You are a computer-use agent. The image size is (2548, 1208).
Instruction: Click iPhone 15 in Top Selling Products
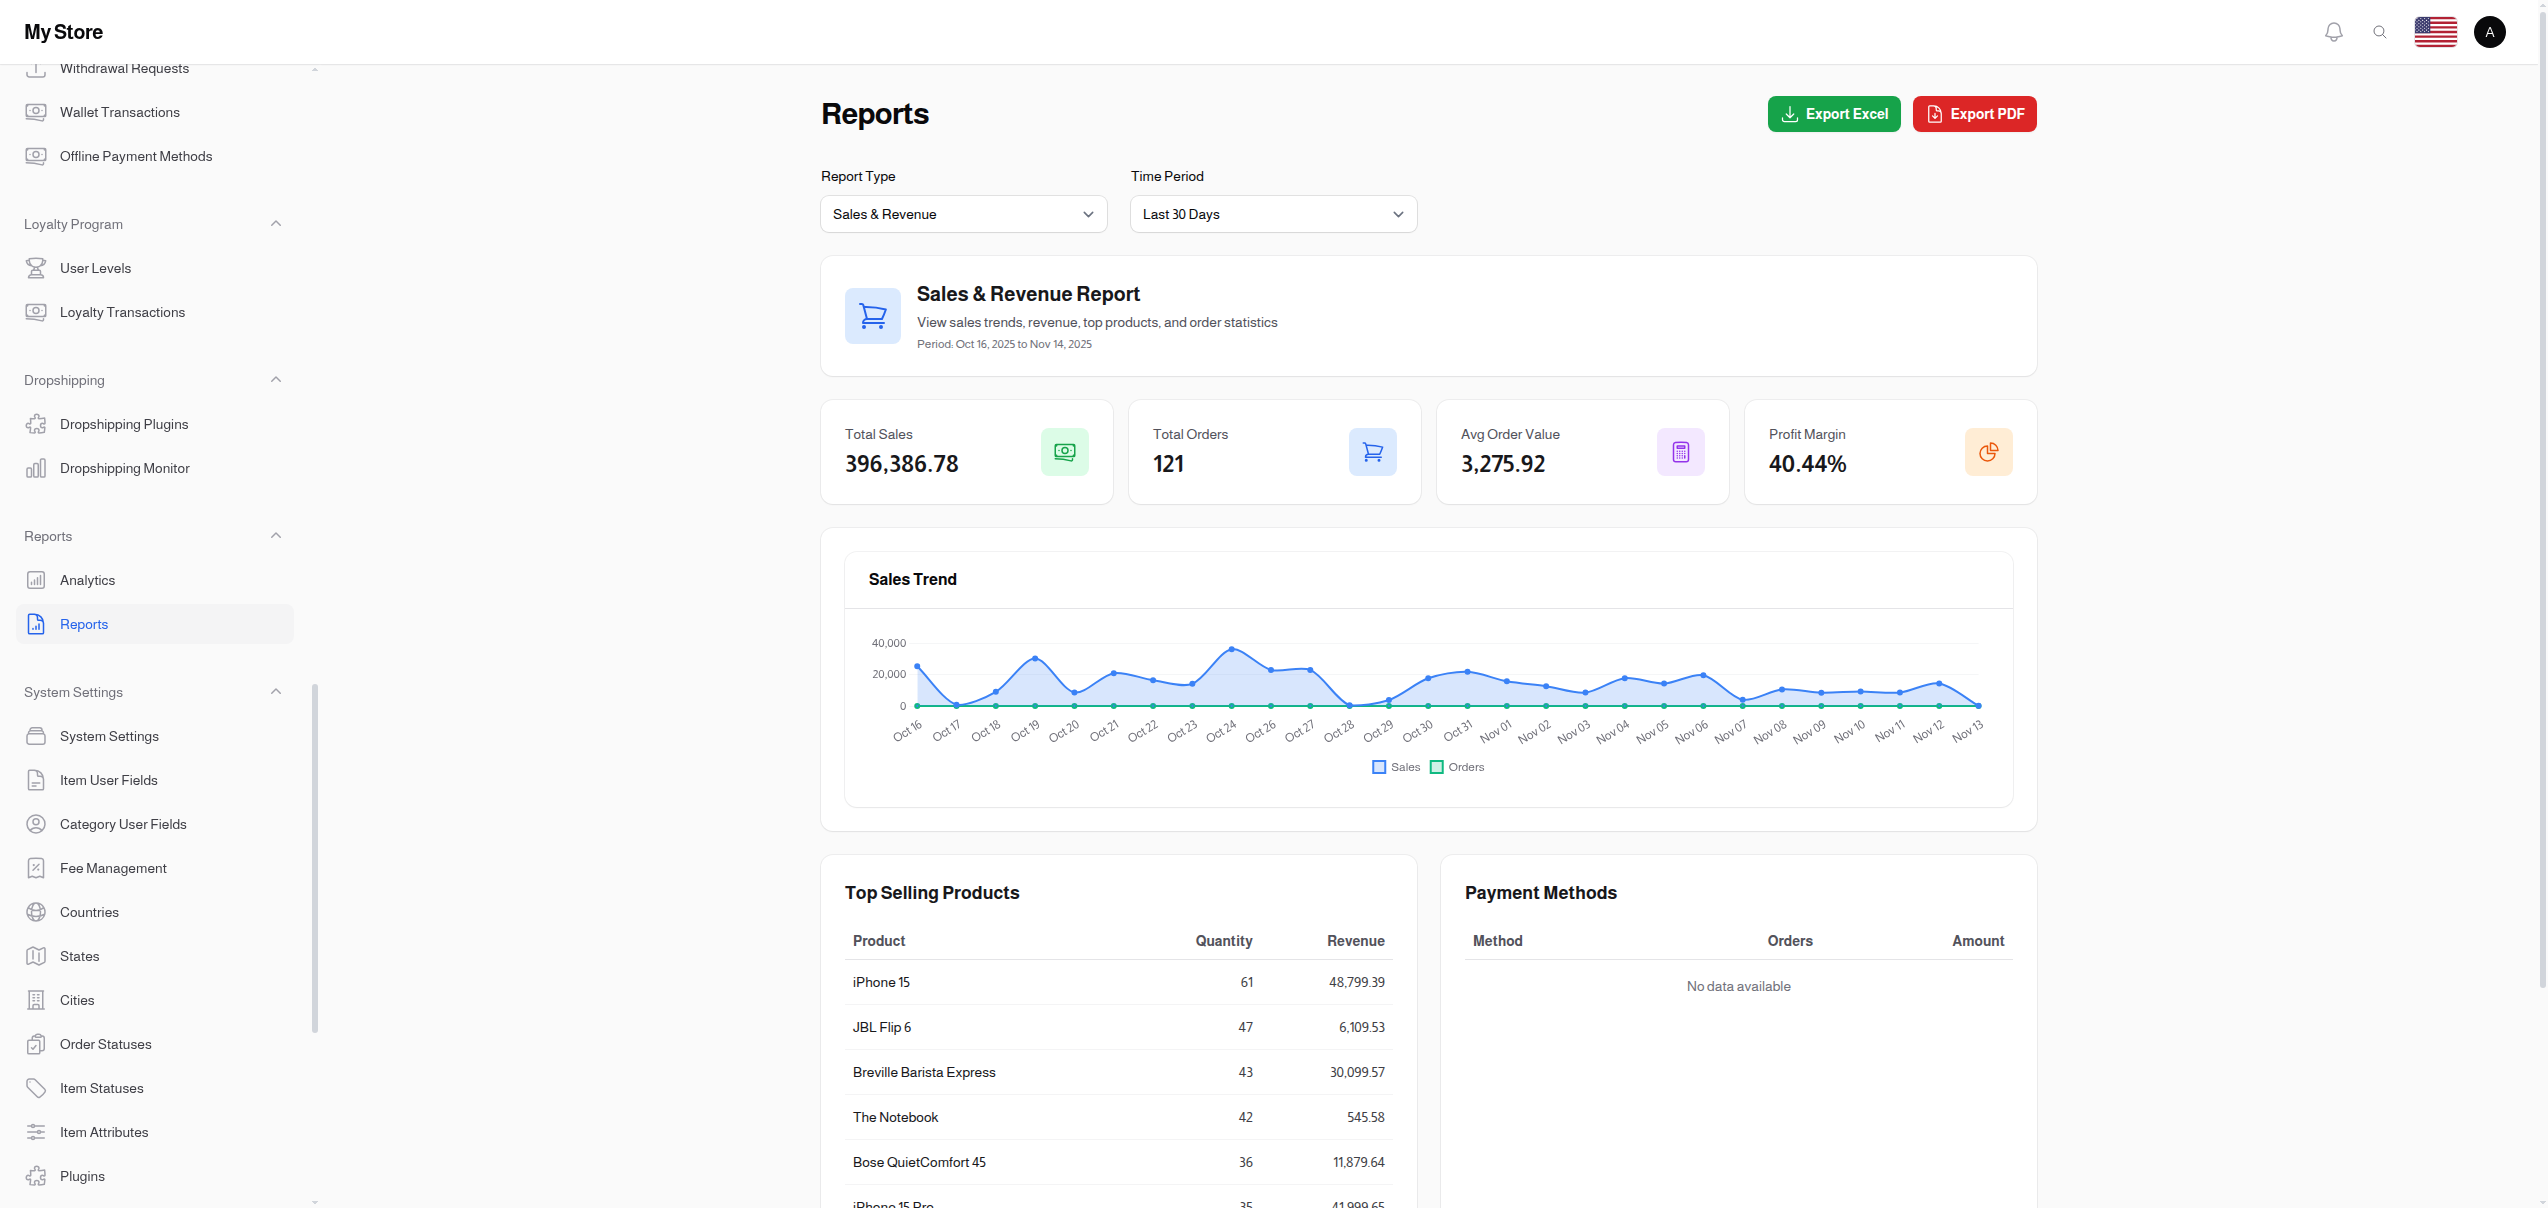(880, 982)
